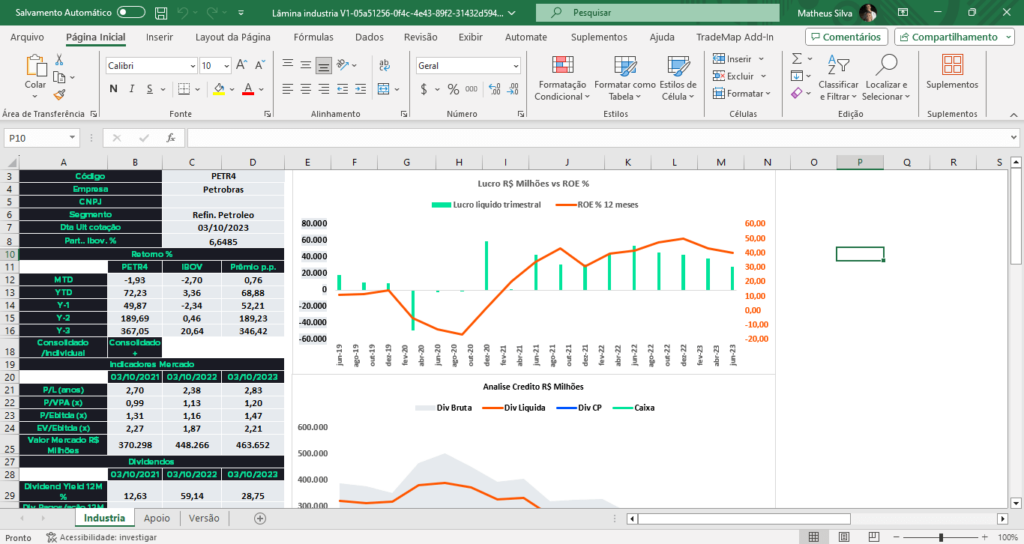Select Normal view in status bar

pos(814,537)
